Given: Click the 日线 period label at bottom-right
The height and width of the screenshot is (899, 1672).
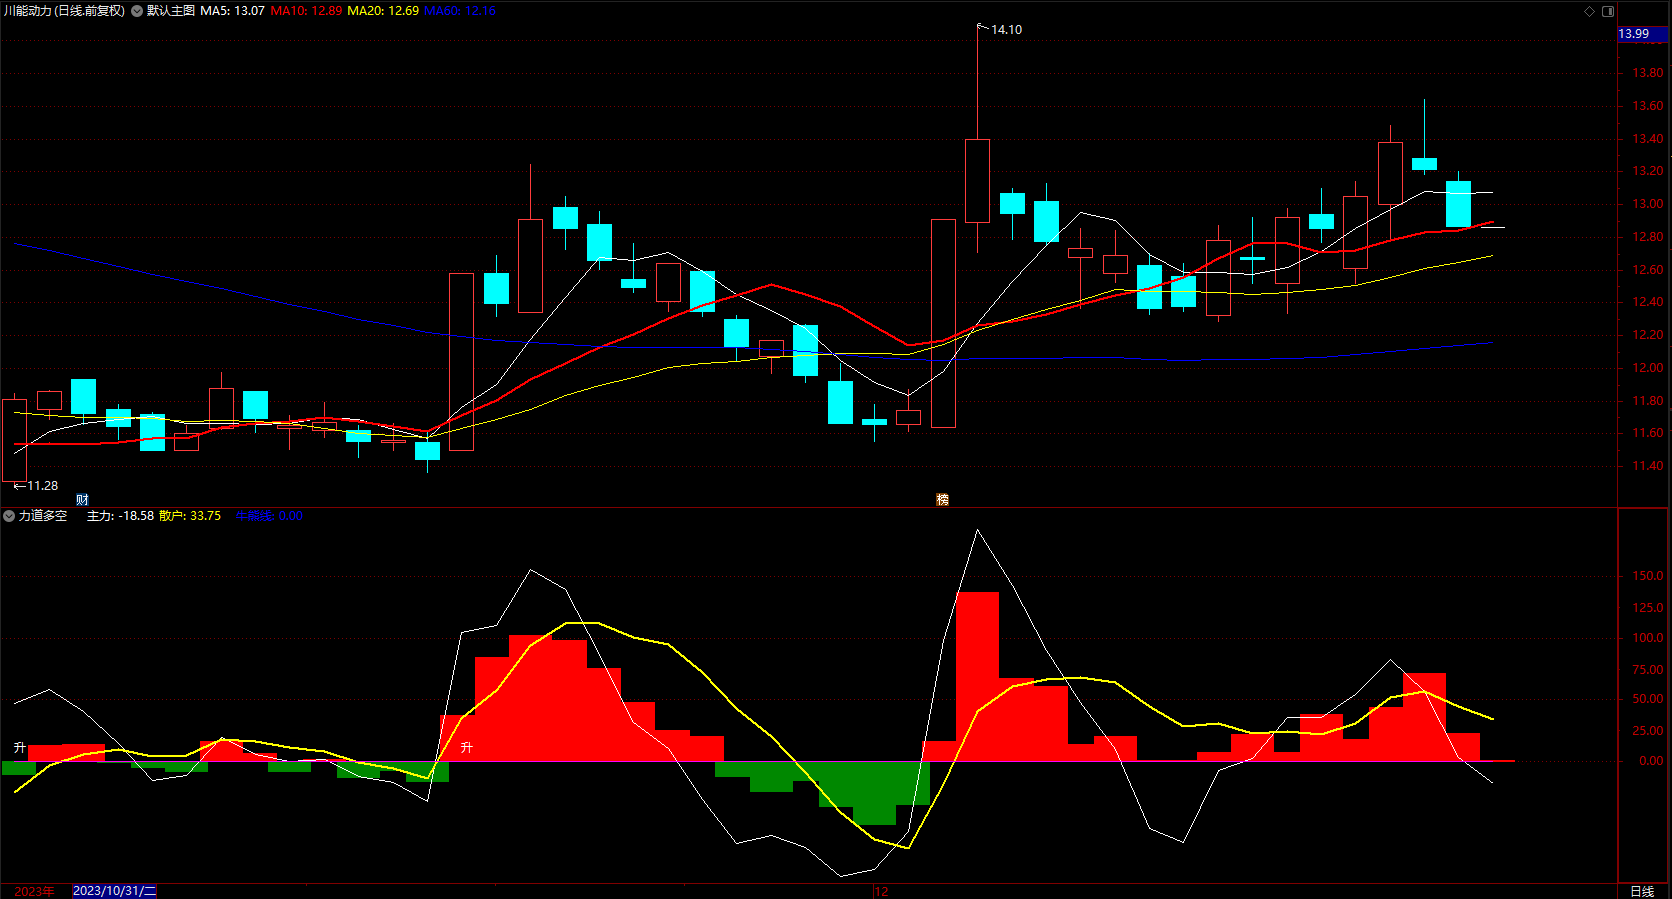Looking at the screenshot, I should point(1642,891).
